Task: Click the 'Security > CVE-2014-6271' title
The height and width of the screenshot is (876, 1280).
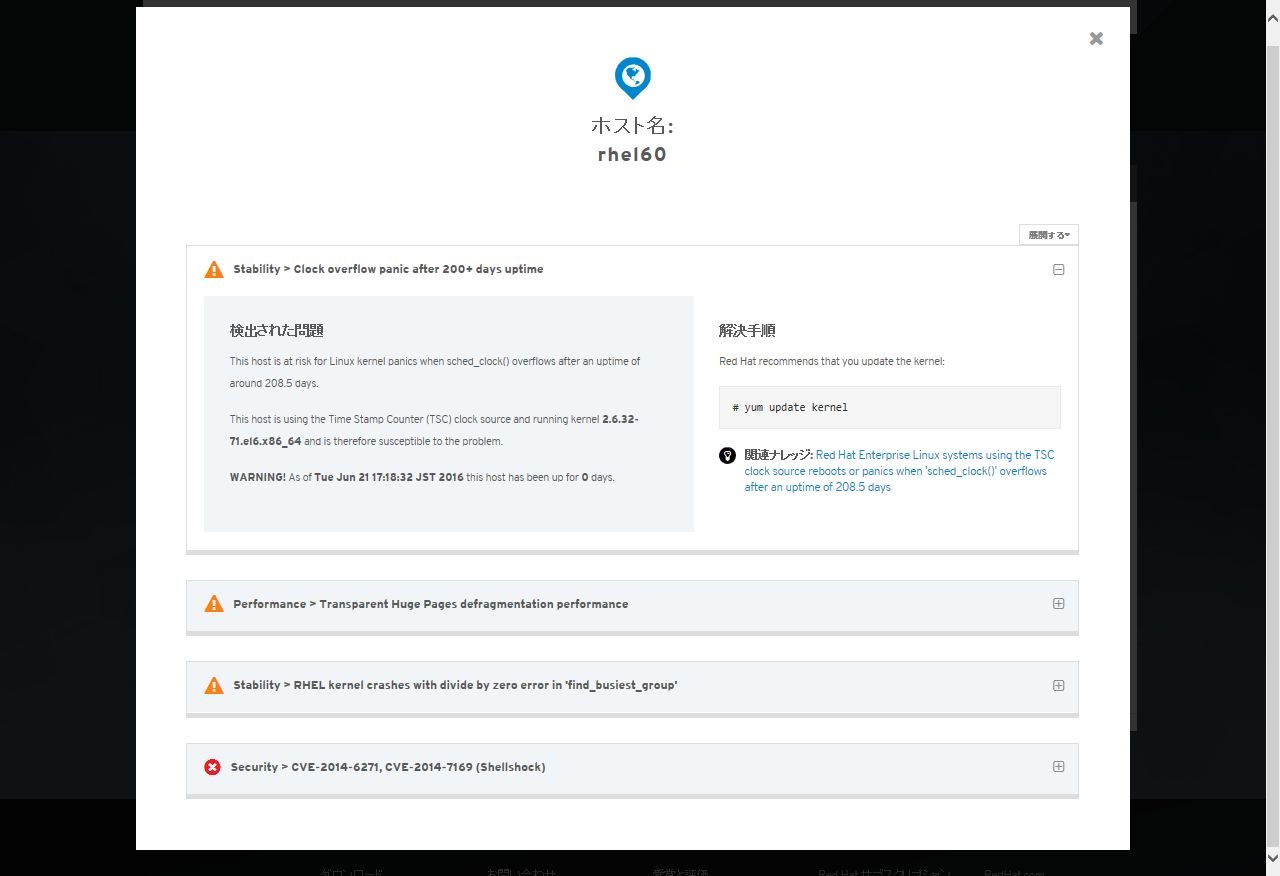Action: [x=388, y=767]
